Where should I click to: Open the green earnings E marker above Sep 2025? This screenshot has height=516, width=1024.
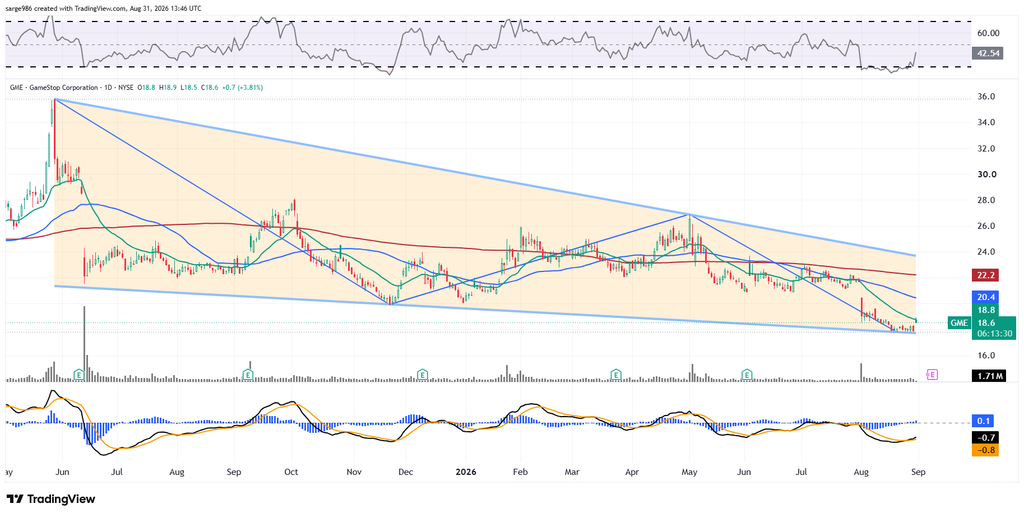pos(248,375)
